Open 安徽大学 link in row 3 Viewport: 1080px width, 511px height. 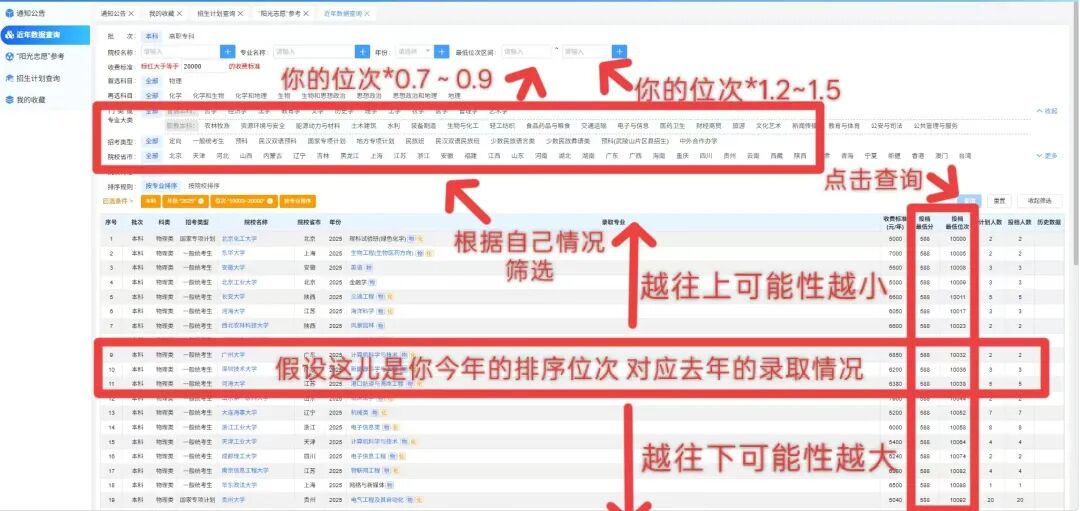pos(233,267)
